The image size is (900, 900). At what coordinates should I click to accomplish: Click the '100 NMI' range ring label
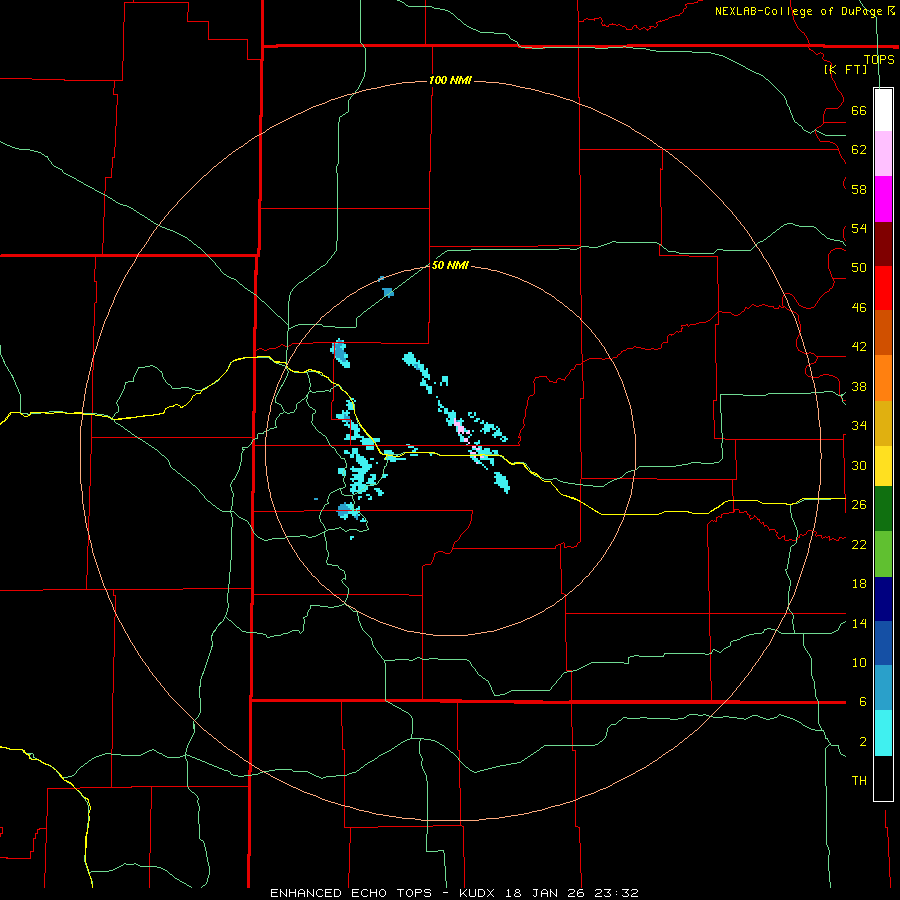pos(450,80)
